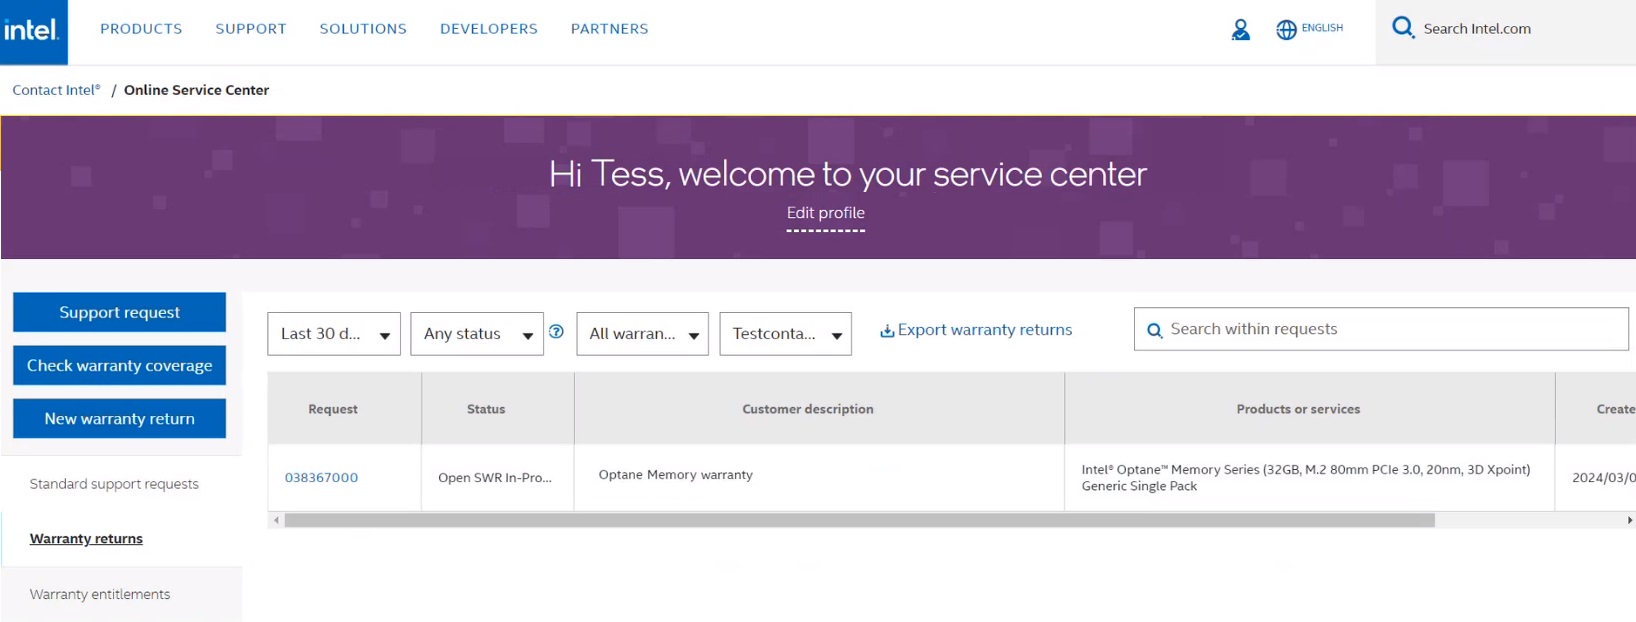Click the Search Intel.com magnifier icon
The height and width of the screenshot is (622, 1636).
click(x=1403, y=28)
